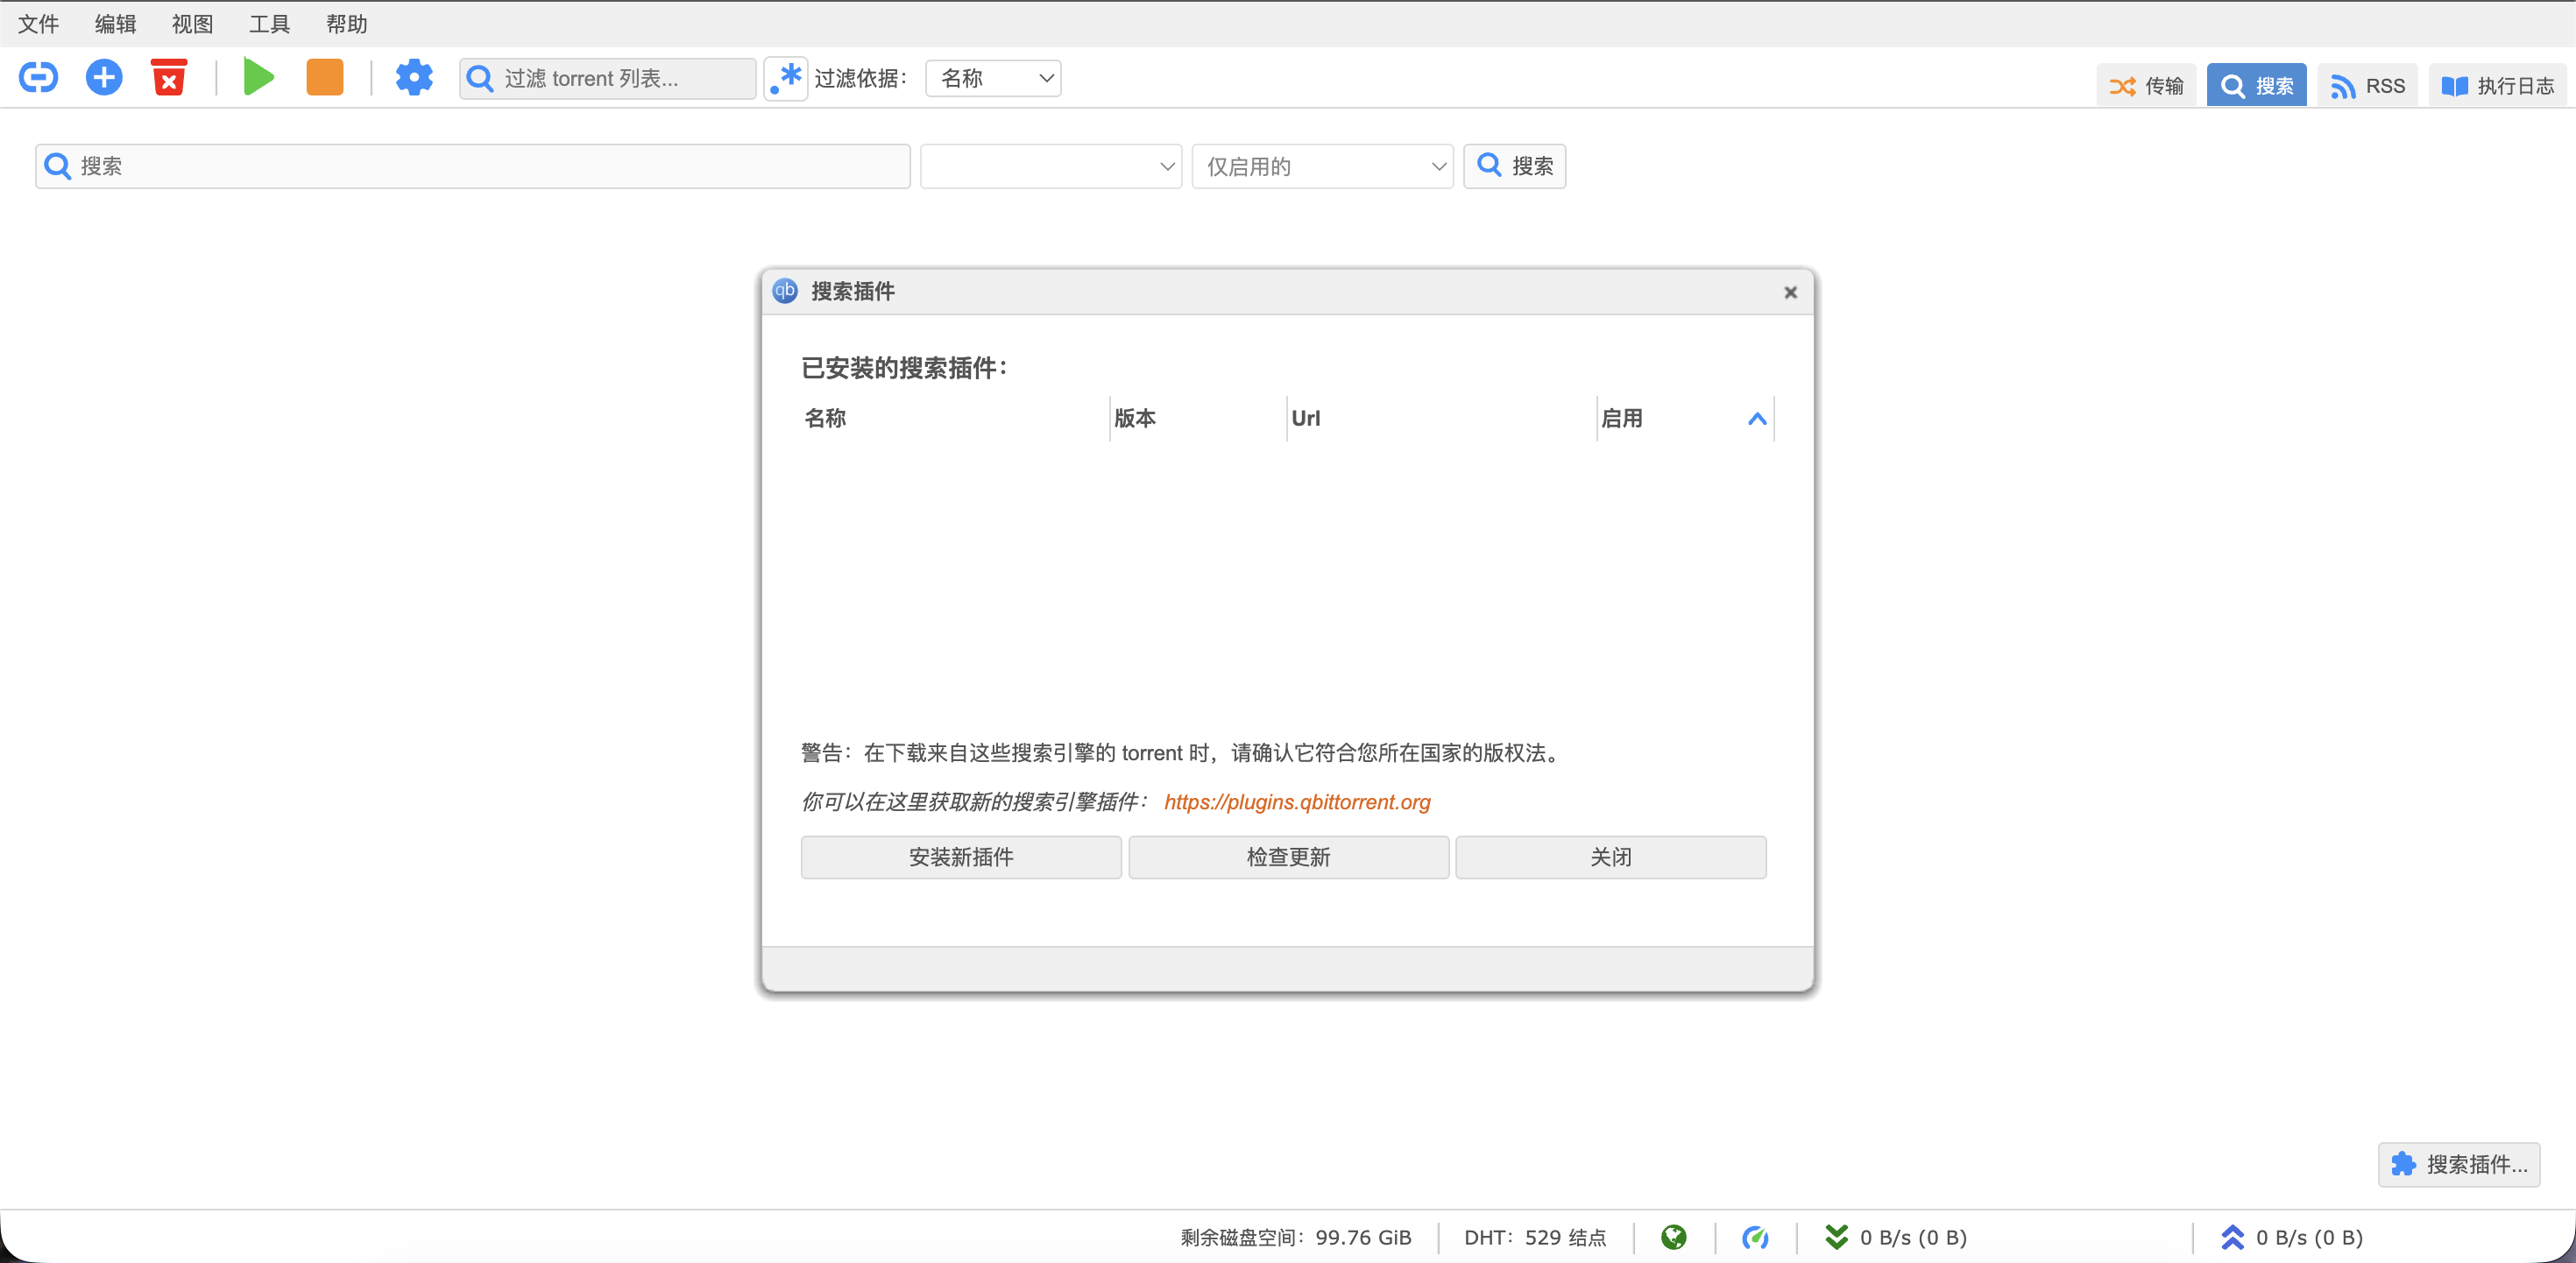This screenshot has height=1263, width=2576.
Task: Switch to the RSS tab
Action: click(2367, 85)
